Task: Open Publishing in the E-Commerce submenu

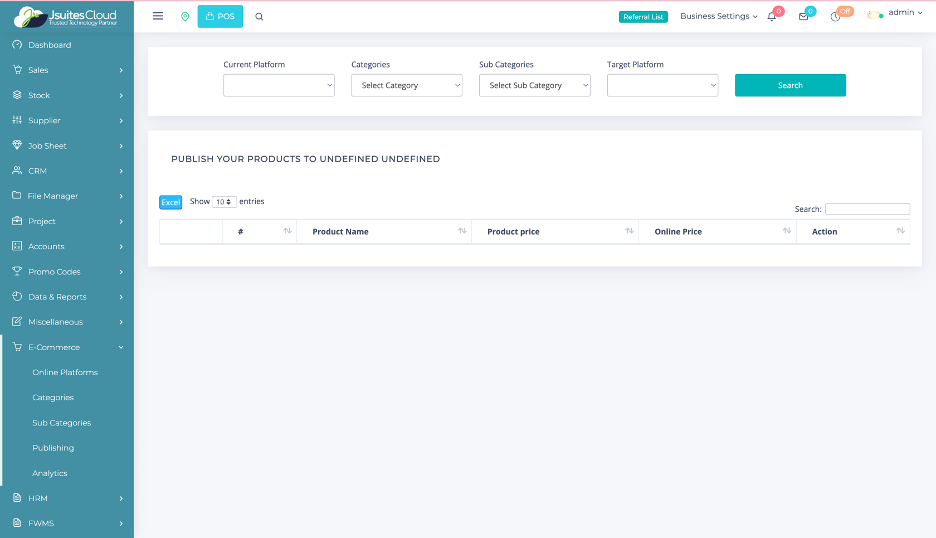Action: click(x=53, y=448)
